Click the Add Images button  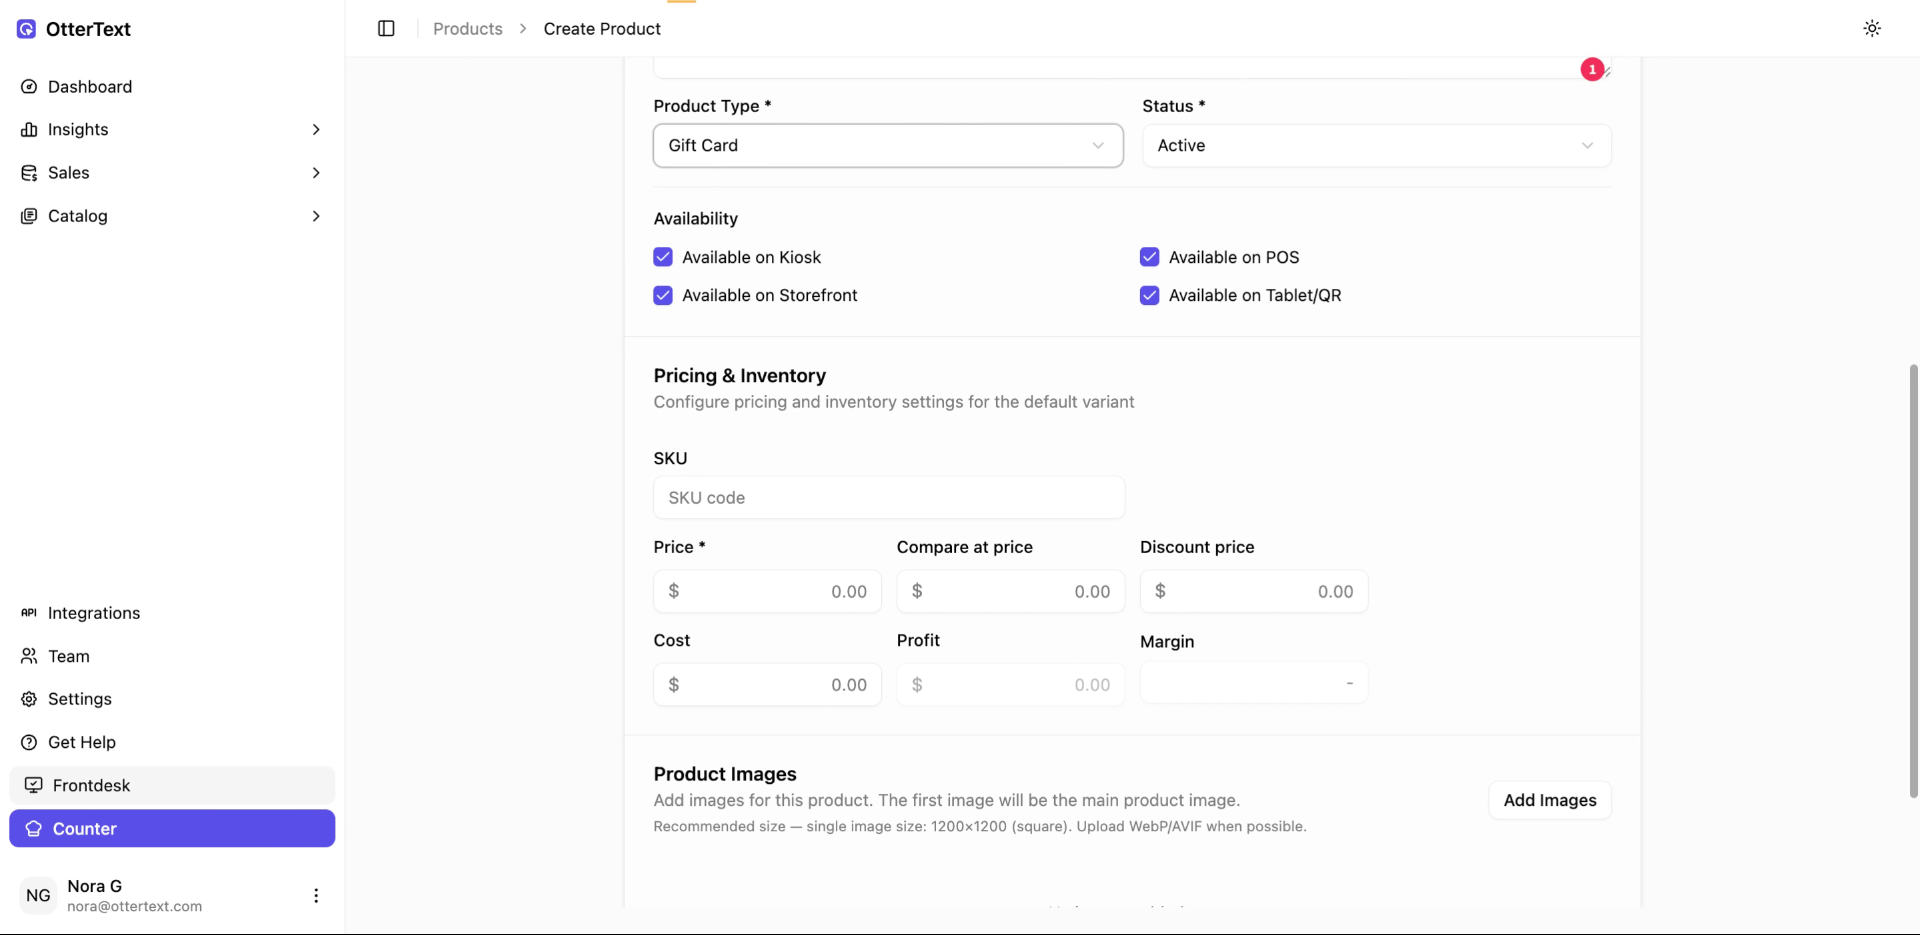1549,800
